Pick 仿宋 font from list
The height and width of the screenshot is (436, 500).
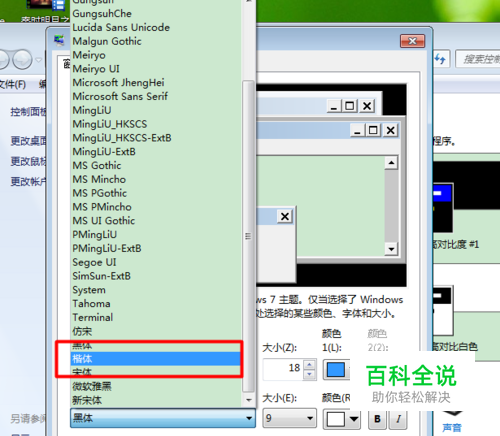pyautogui.click(x=156, y=332)
